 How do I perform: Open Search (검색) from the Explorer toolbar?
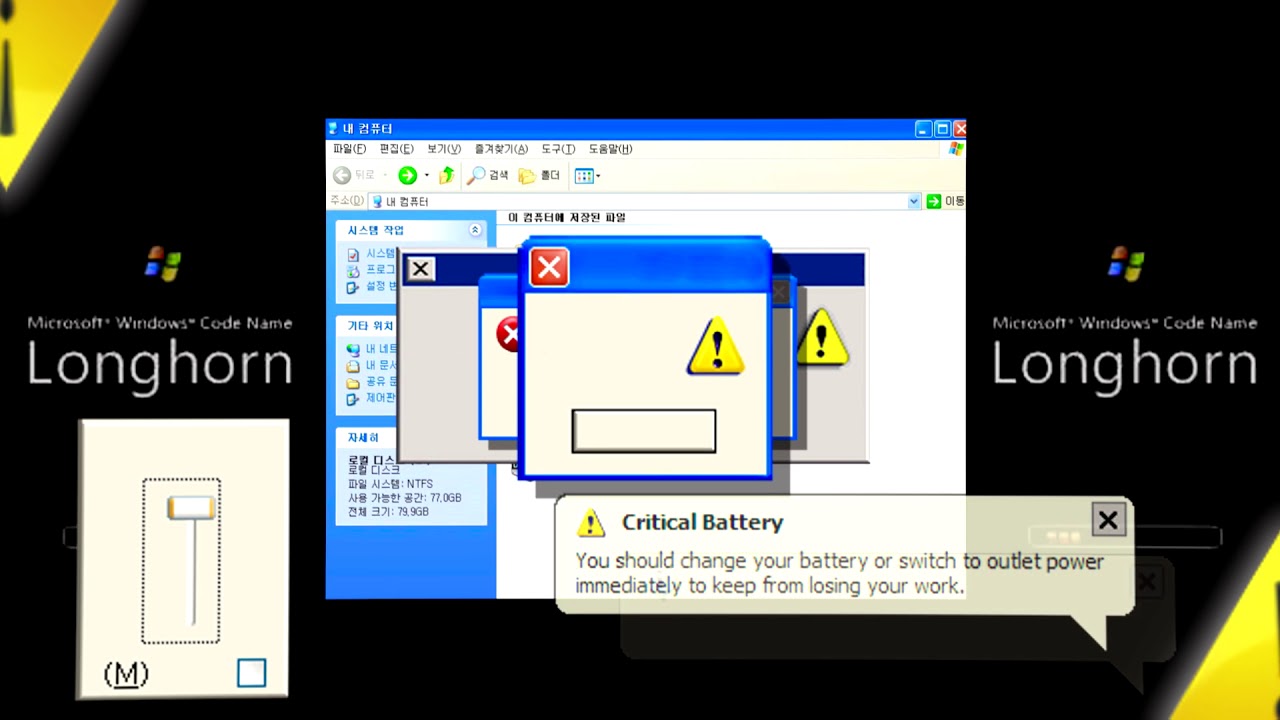[x=488, y=175]
